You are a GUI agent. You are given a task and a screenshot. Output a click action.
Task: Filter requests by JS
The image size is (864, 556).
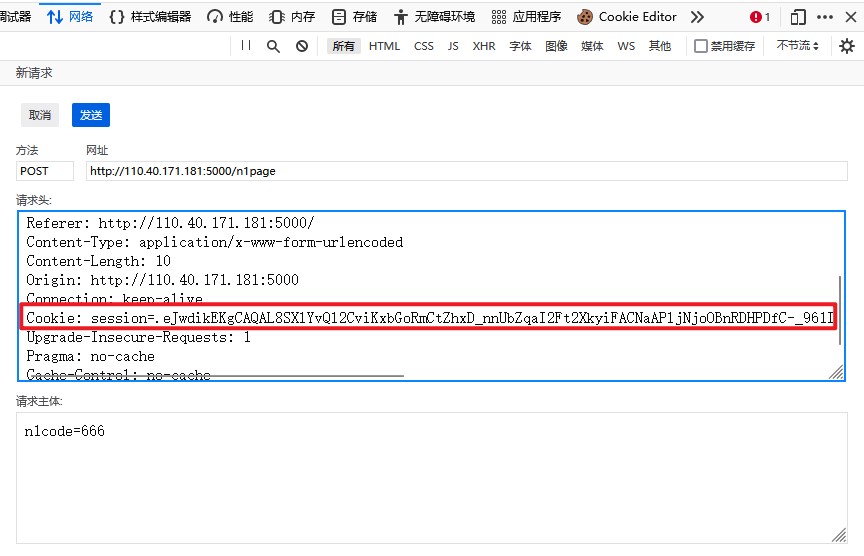coord(453,46)
